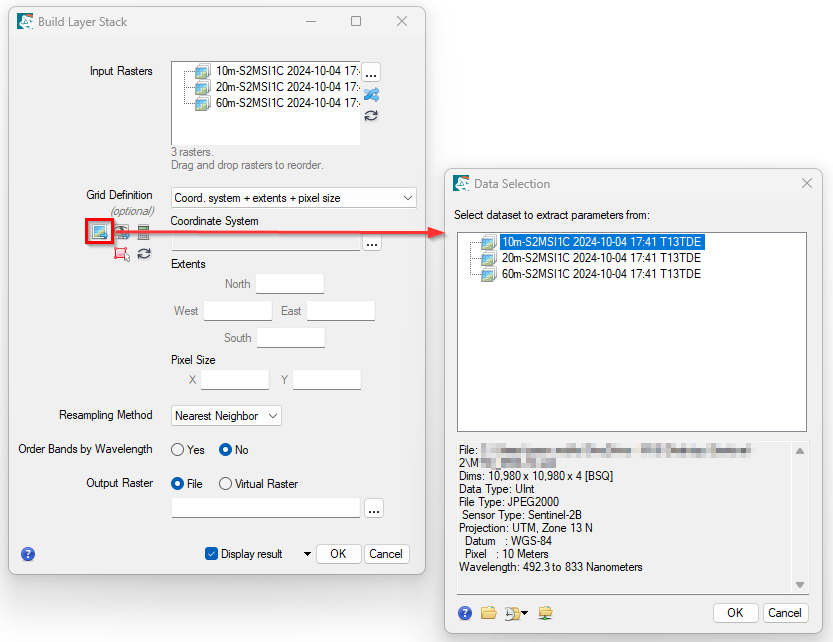The image size is (833, 642).
Task: Click the import grid from dataset icon
Action: click(99, 232)
